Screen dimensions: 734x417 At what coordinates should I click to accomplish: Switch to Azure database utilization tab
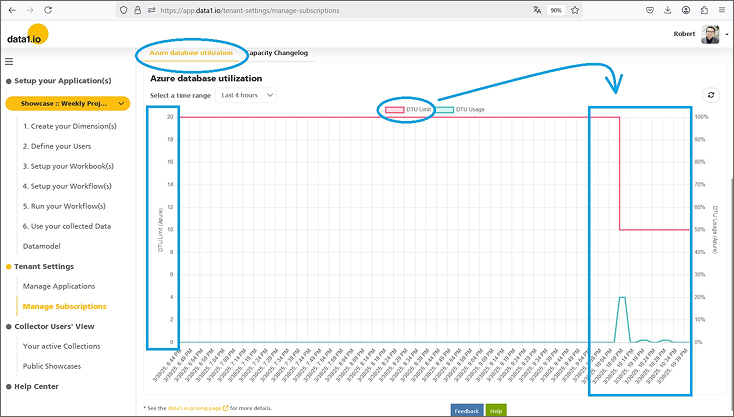(x=191, y=53)
